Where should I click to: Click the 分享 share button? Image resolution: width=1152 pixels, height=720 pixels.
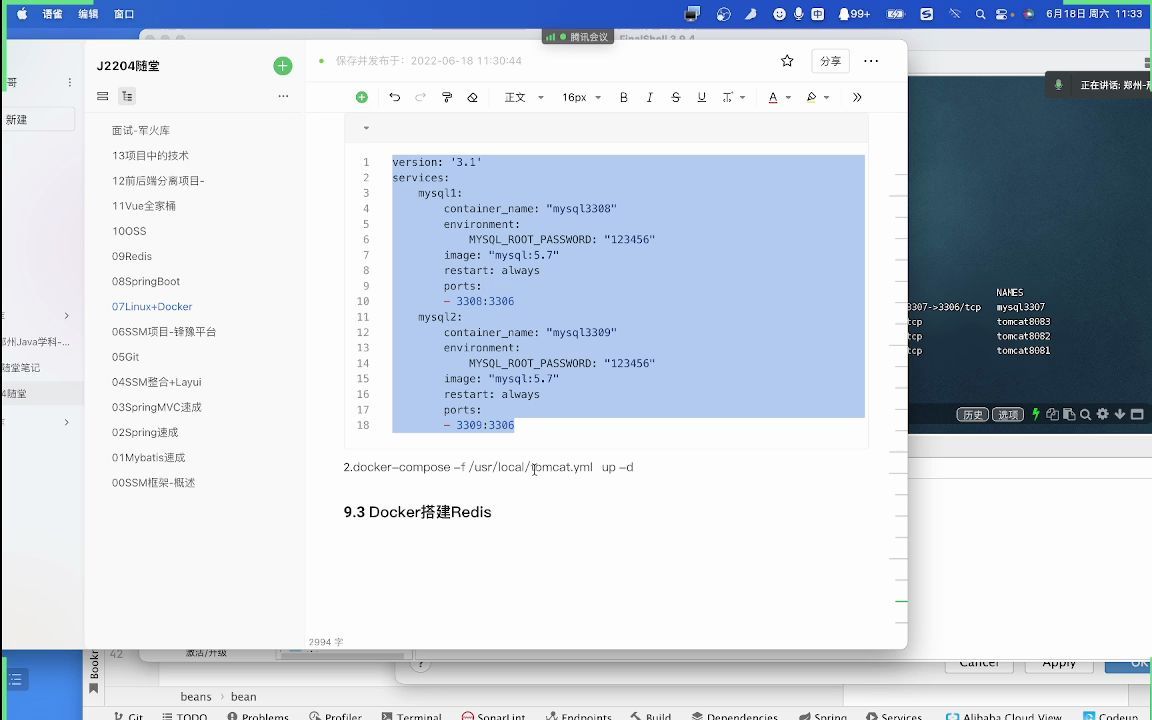830,60
